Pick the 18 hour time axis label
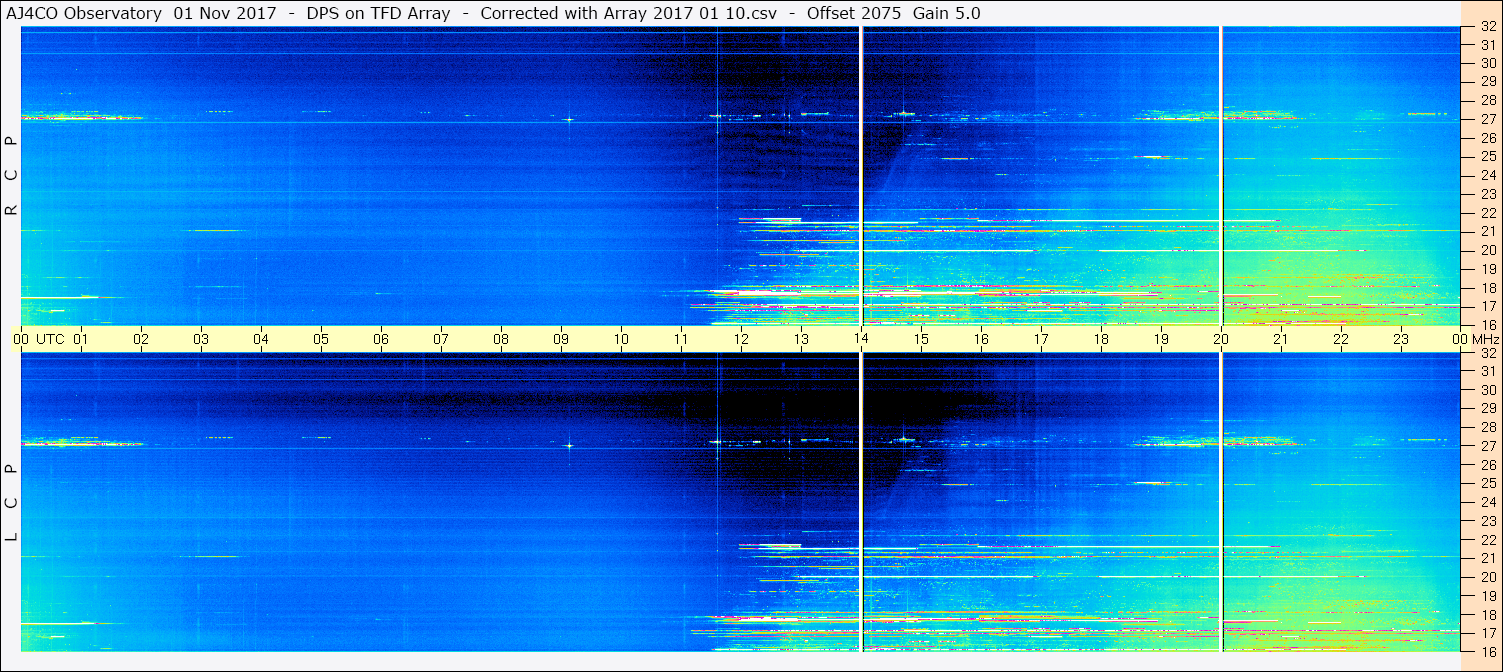 [x=1101, y=339]
